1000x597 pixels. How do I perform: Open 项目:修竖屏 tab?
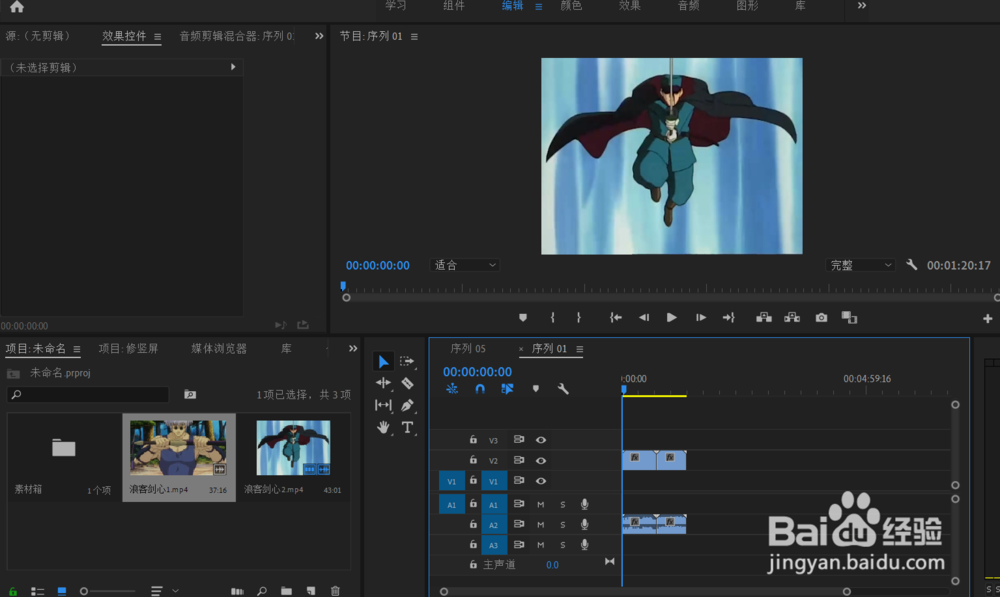coord(128,348)
